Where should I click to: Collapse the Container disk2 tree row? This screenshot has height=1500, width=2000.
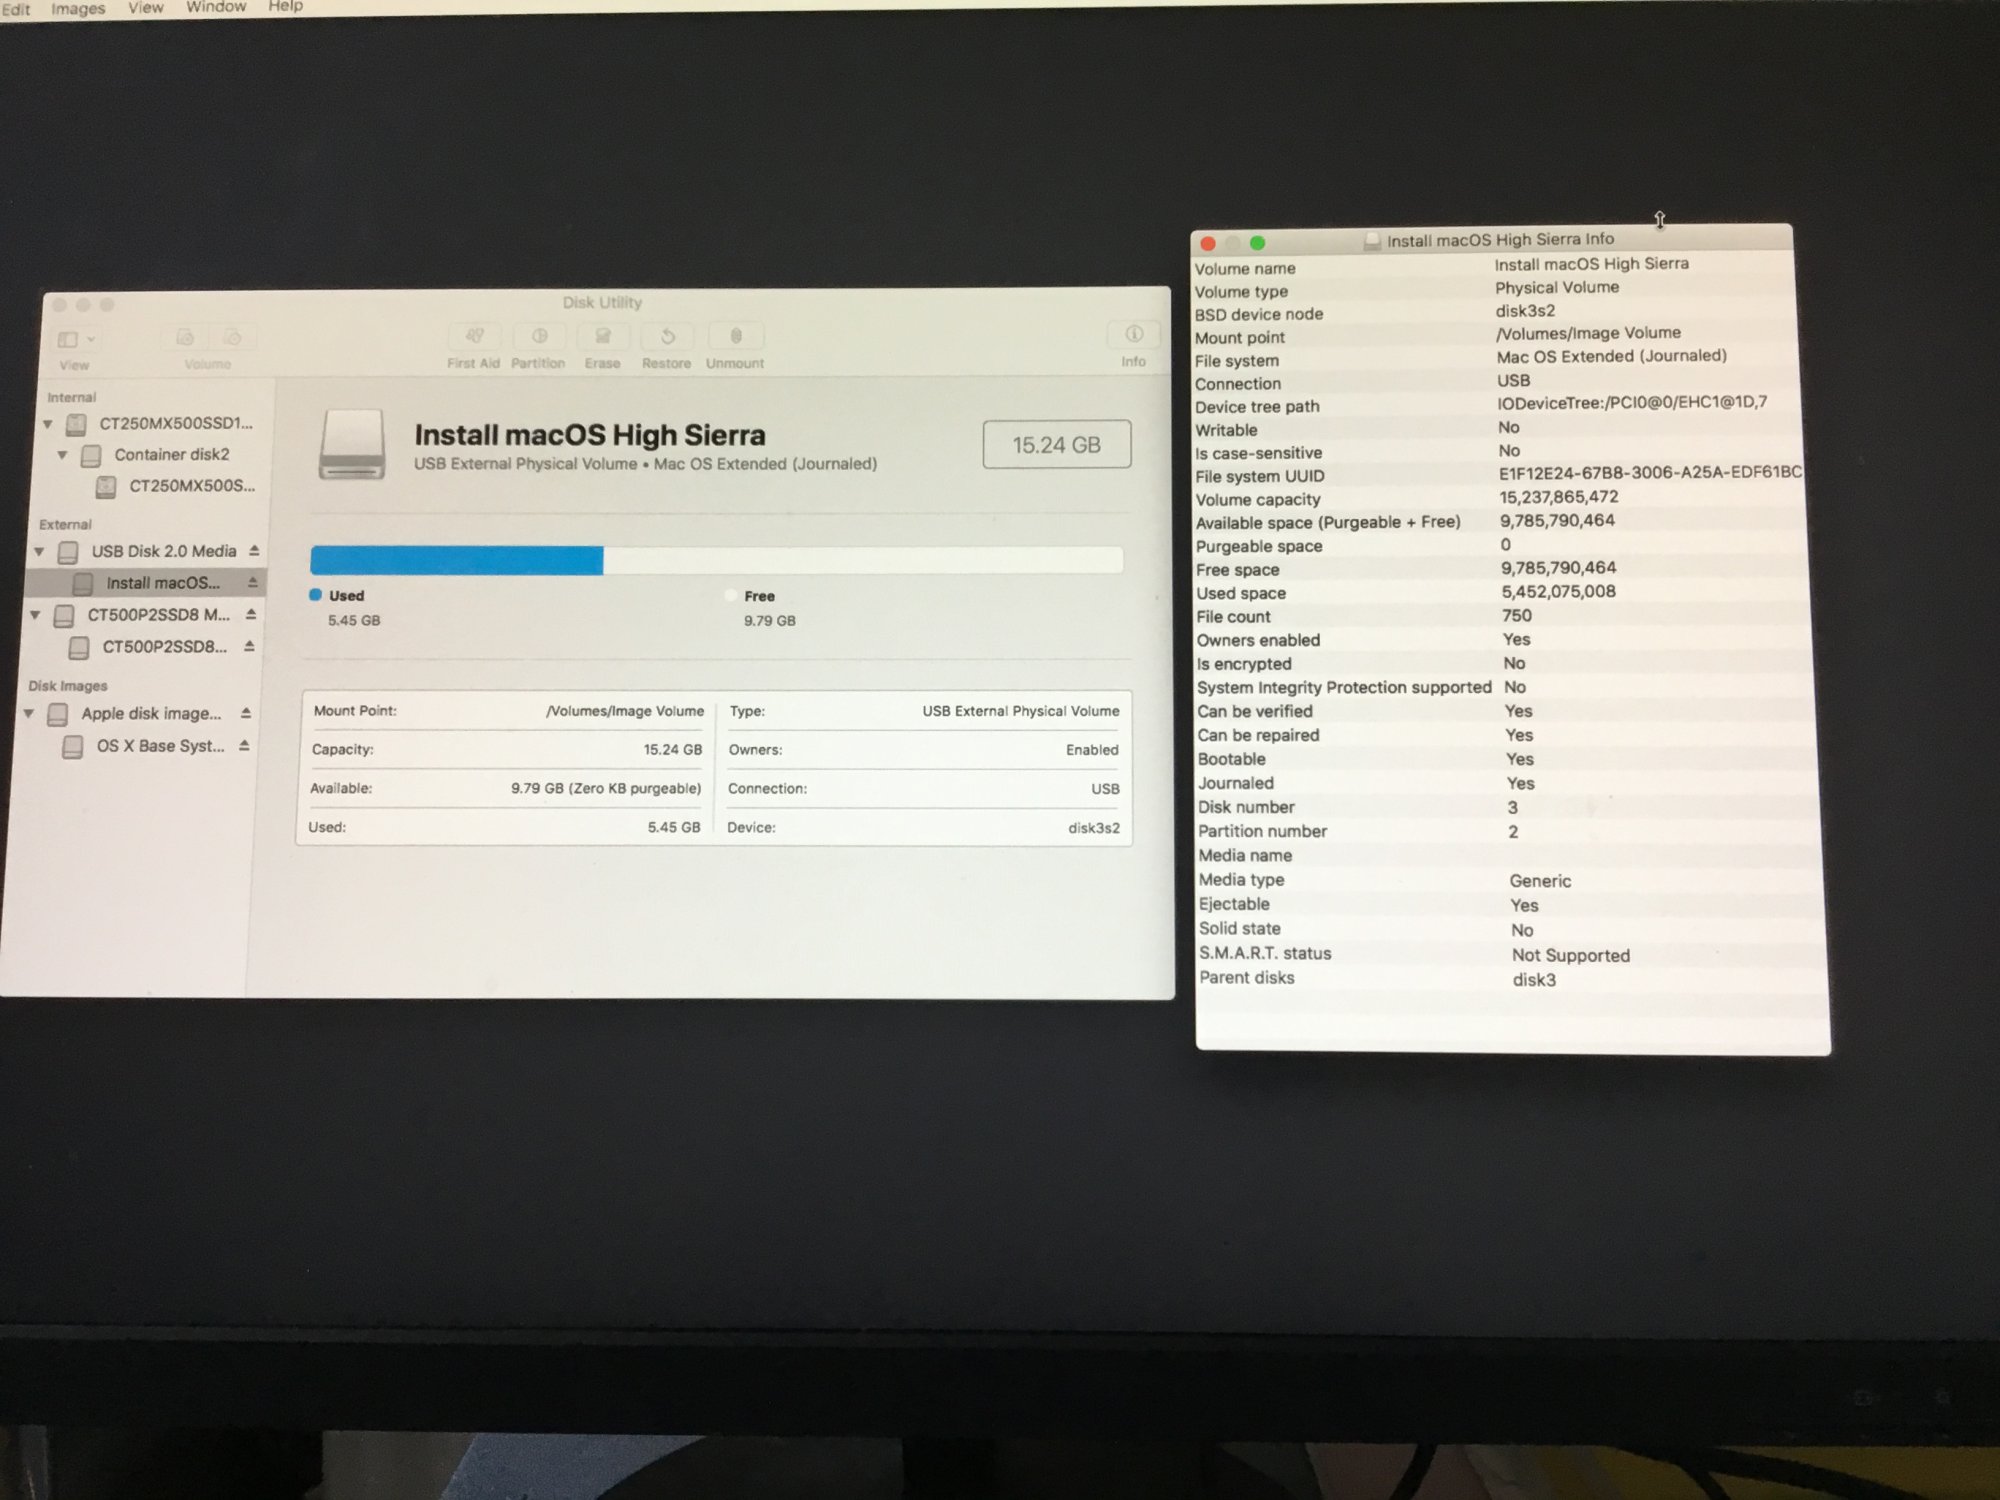[x=62, y=456]
